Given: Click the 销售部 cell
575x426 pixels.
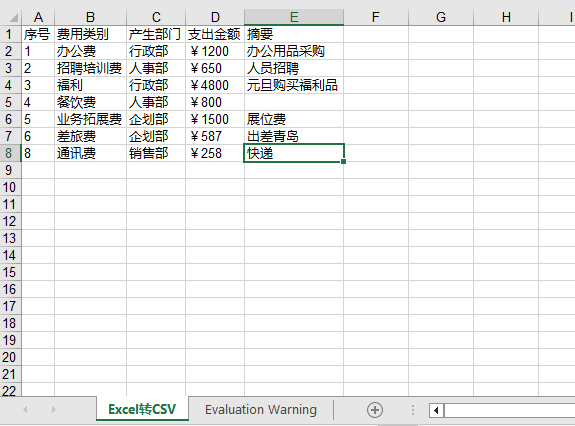Looking at the screenshot, I should 156,153.
